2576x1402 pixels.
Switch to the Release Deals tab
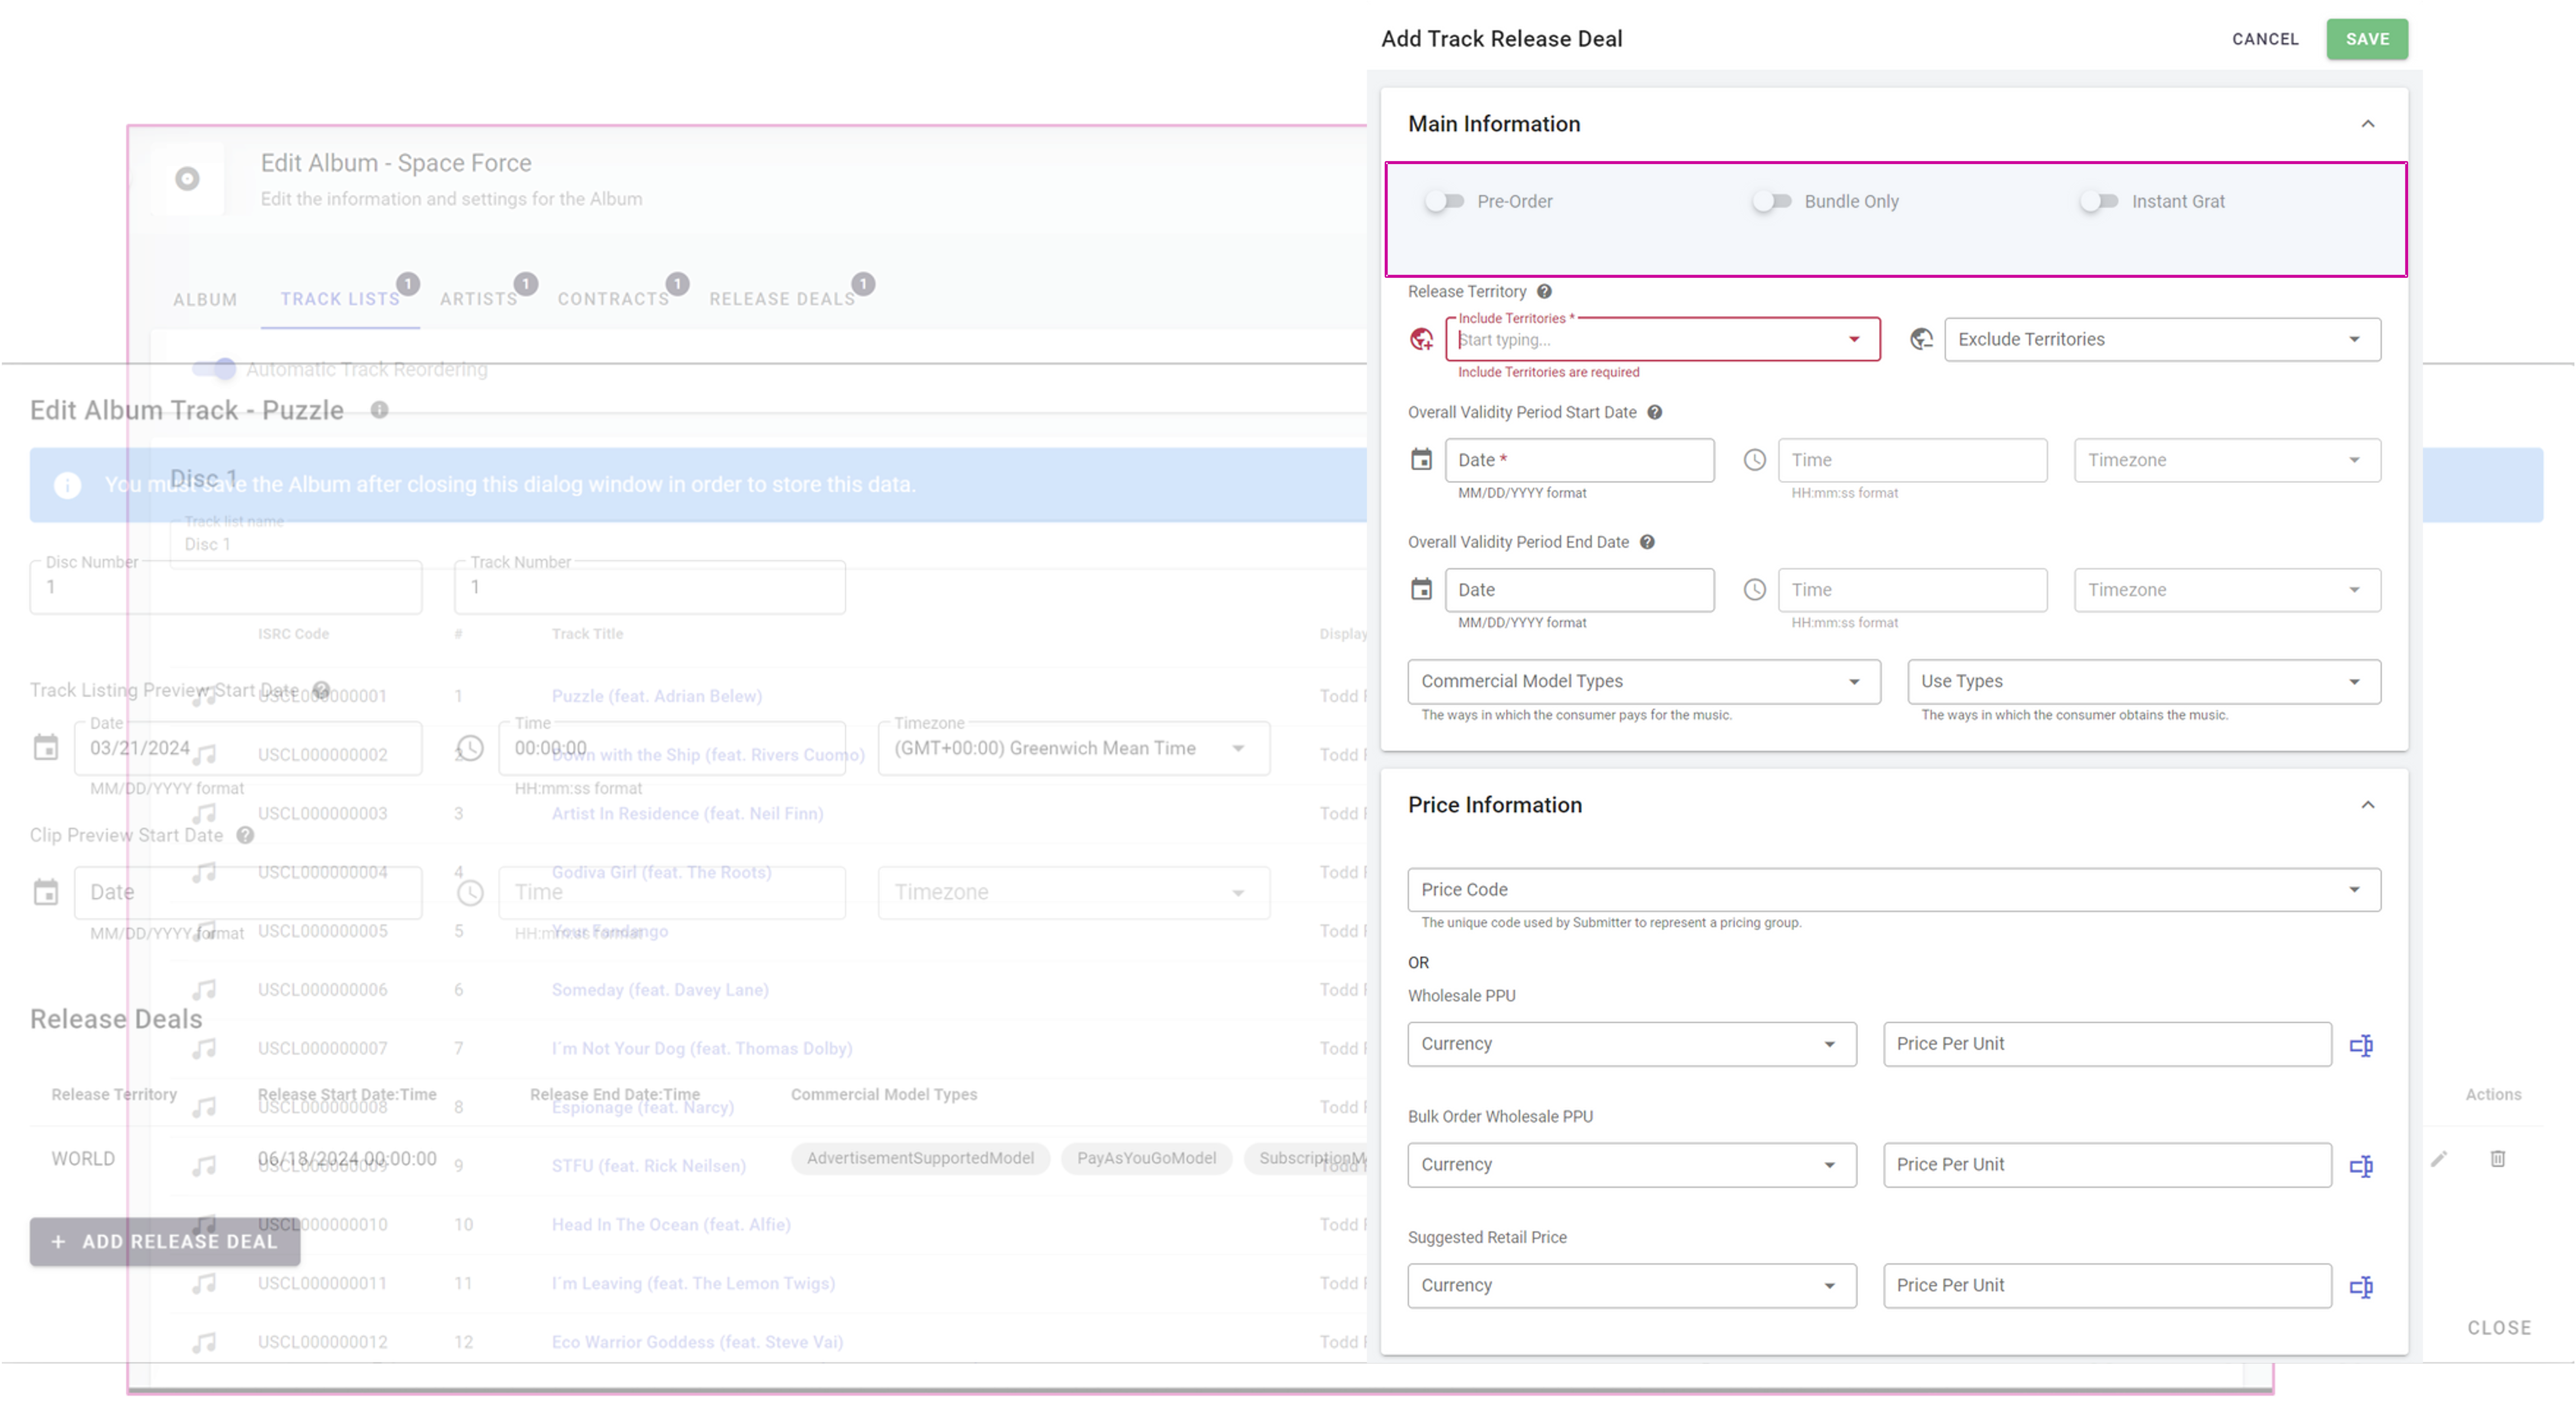coord(782,299)
